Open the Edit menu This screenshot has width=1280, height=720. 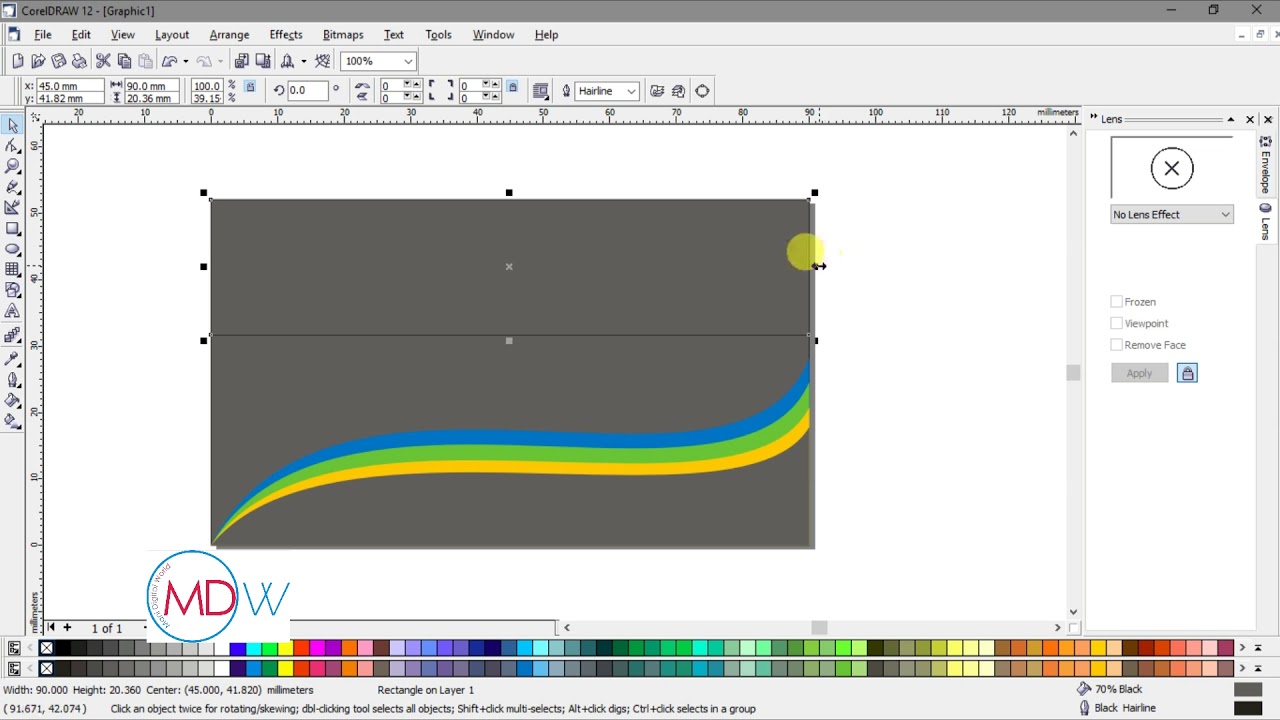[81, 34]
